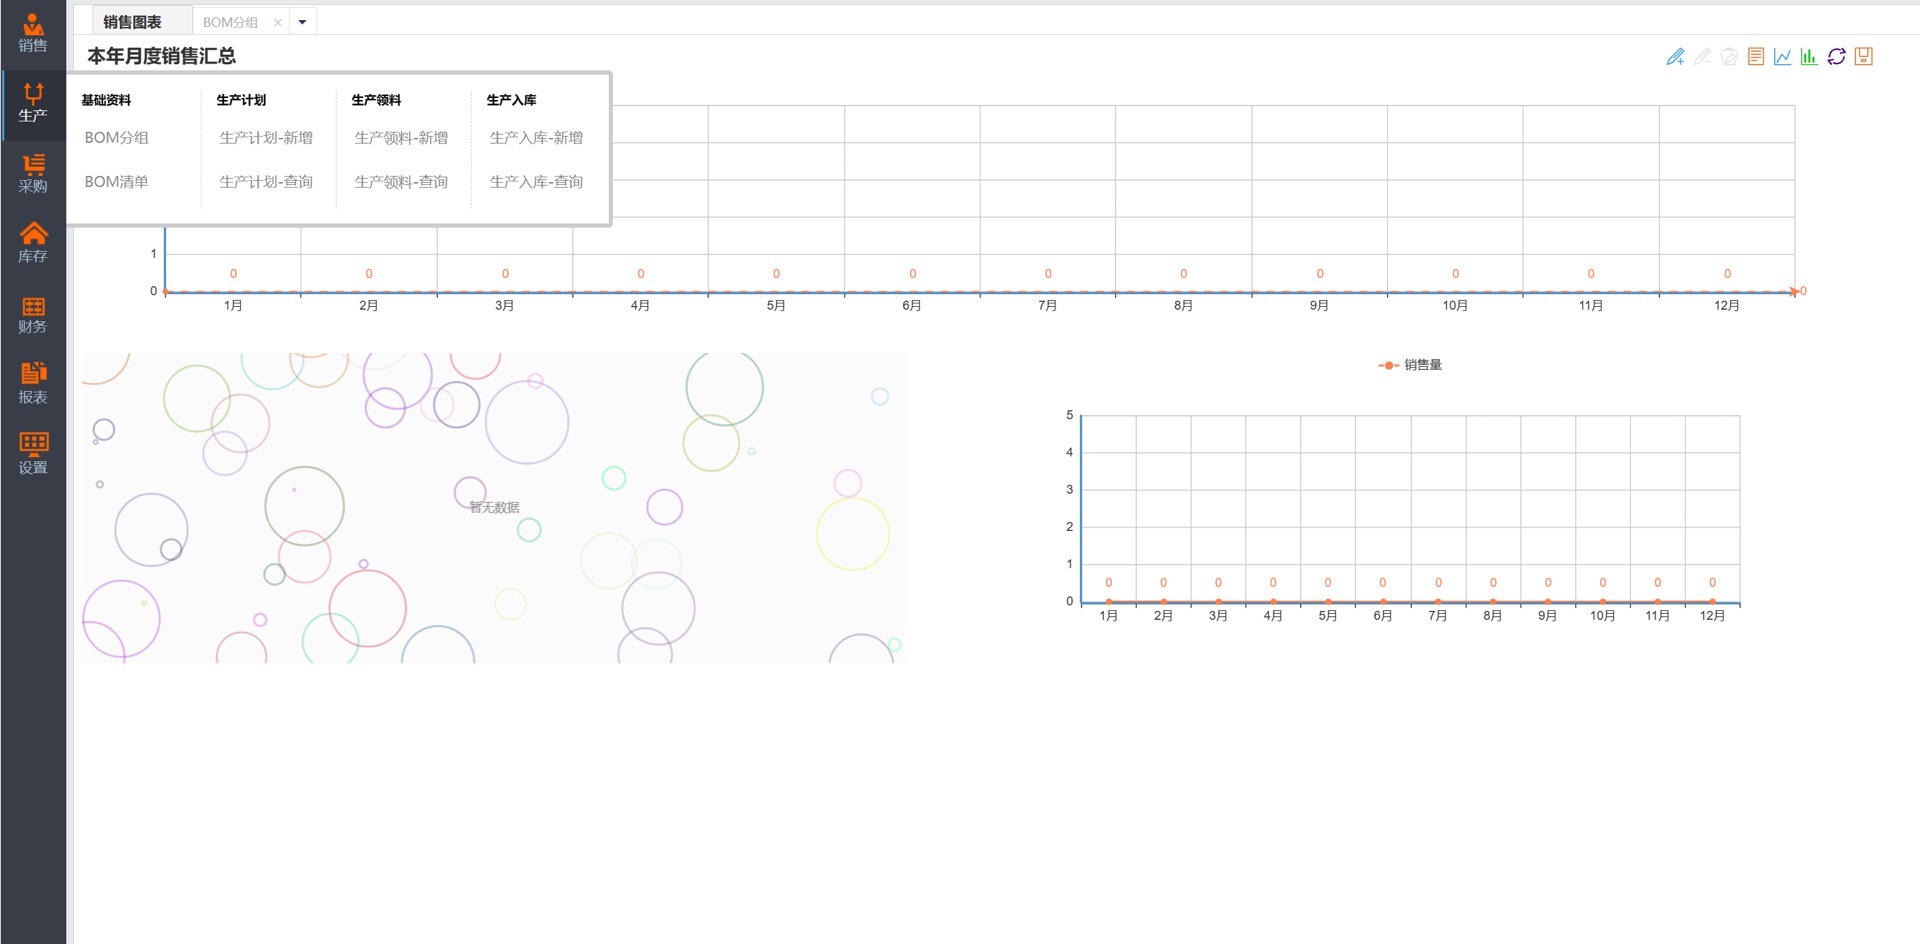1920x944 pixels.
Task: Click the 7月 label in the 销售量 chart
Action: pyautogui.click(x=1437, y=616)
